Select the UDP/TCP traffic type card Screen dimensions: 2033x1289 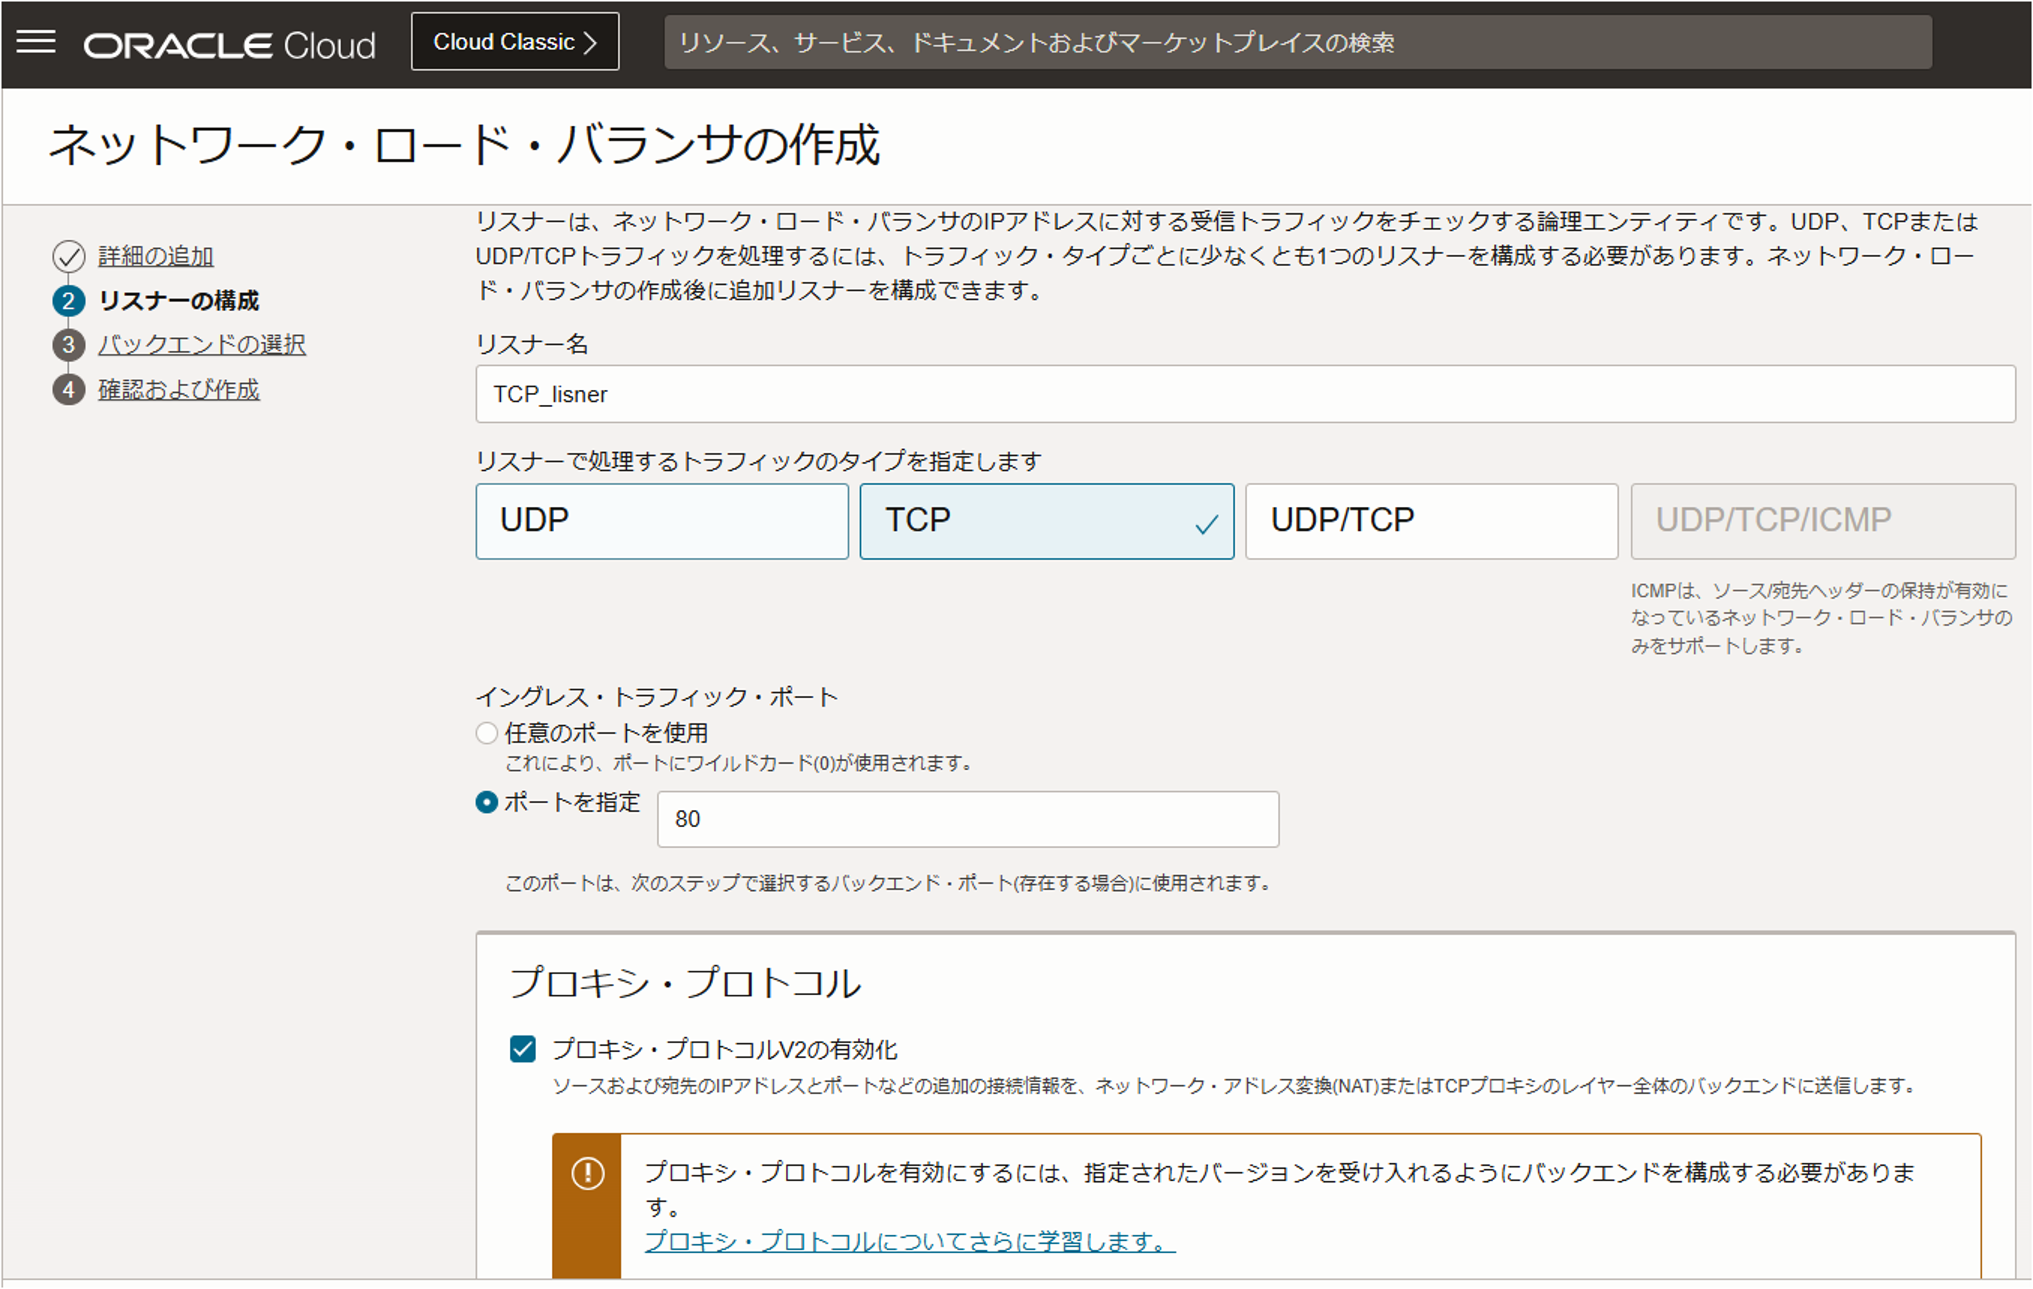tap(1432, 520)
